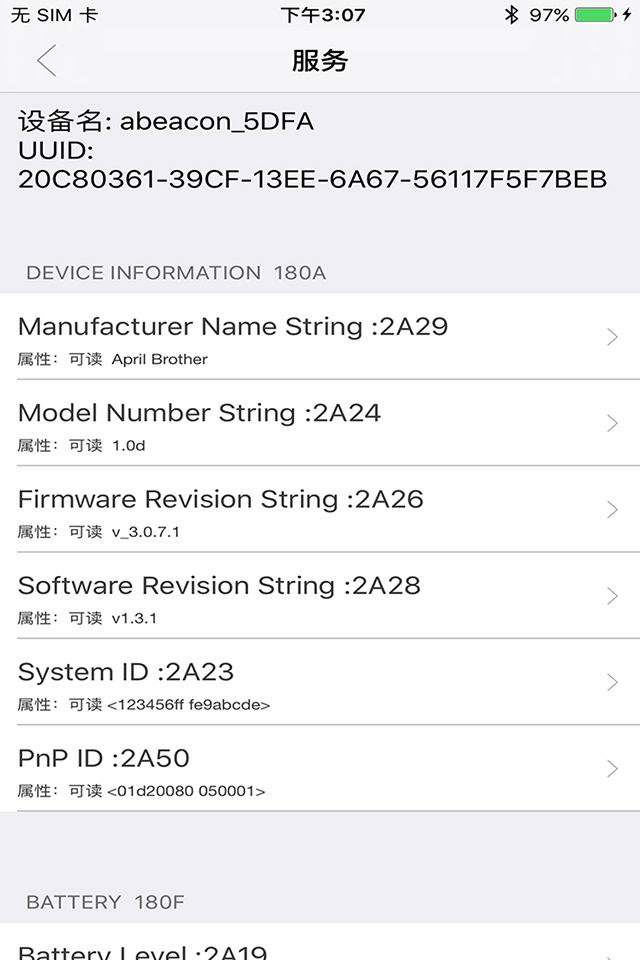The height and width of the screenshot is (960, 640).
Task: Tap chevron on System ID row
Action: click(x=613, y=682)
